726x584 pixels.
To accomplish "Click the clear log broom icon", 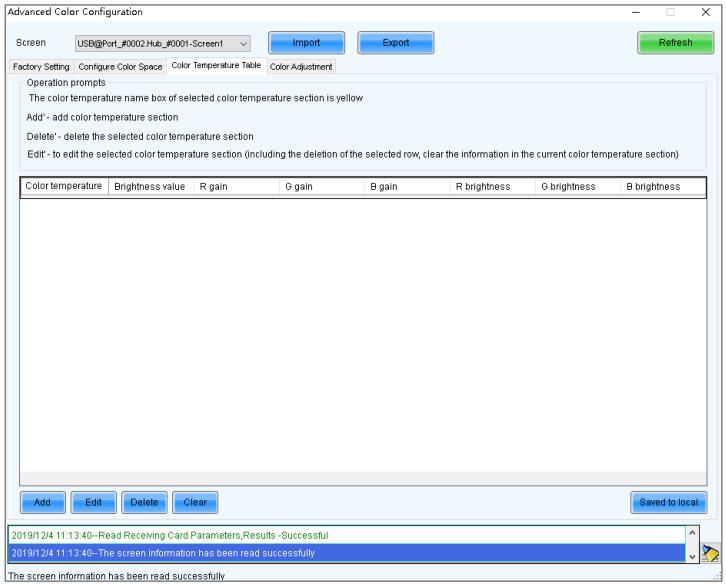I will pyautogui.click(x=710, y=553).
